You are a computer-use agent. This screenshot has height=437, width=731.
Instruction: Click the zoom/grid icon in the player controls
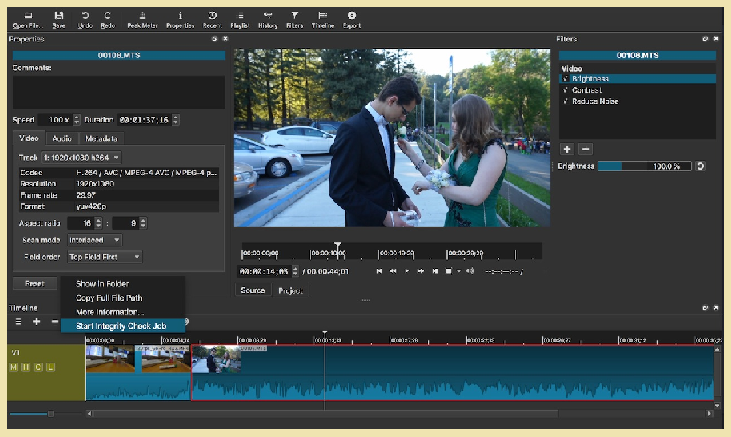click(448, 271)
